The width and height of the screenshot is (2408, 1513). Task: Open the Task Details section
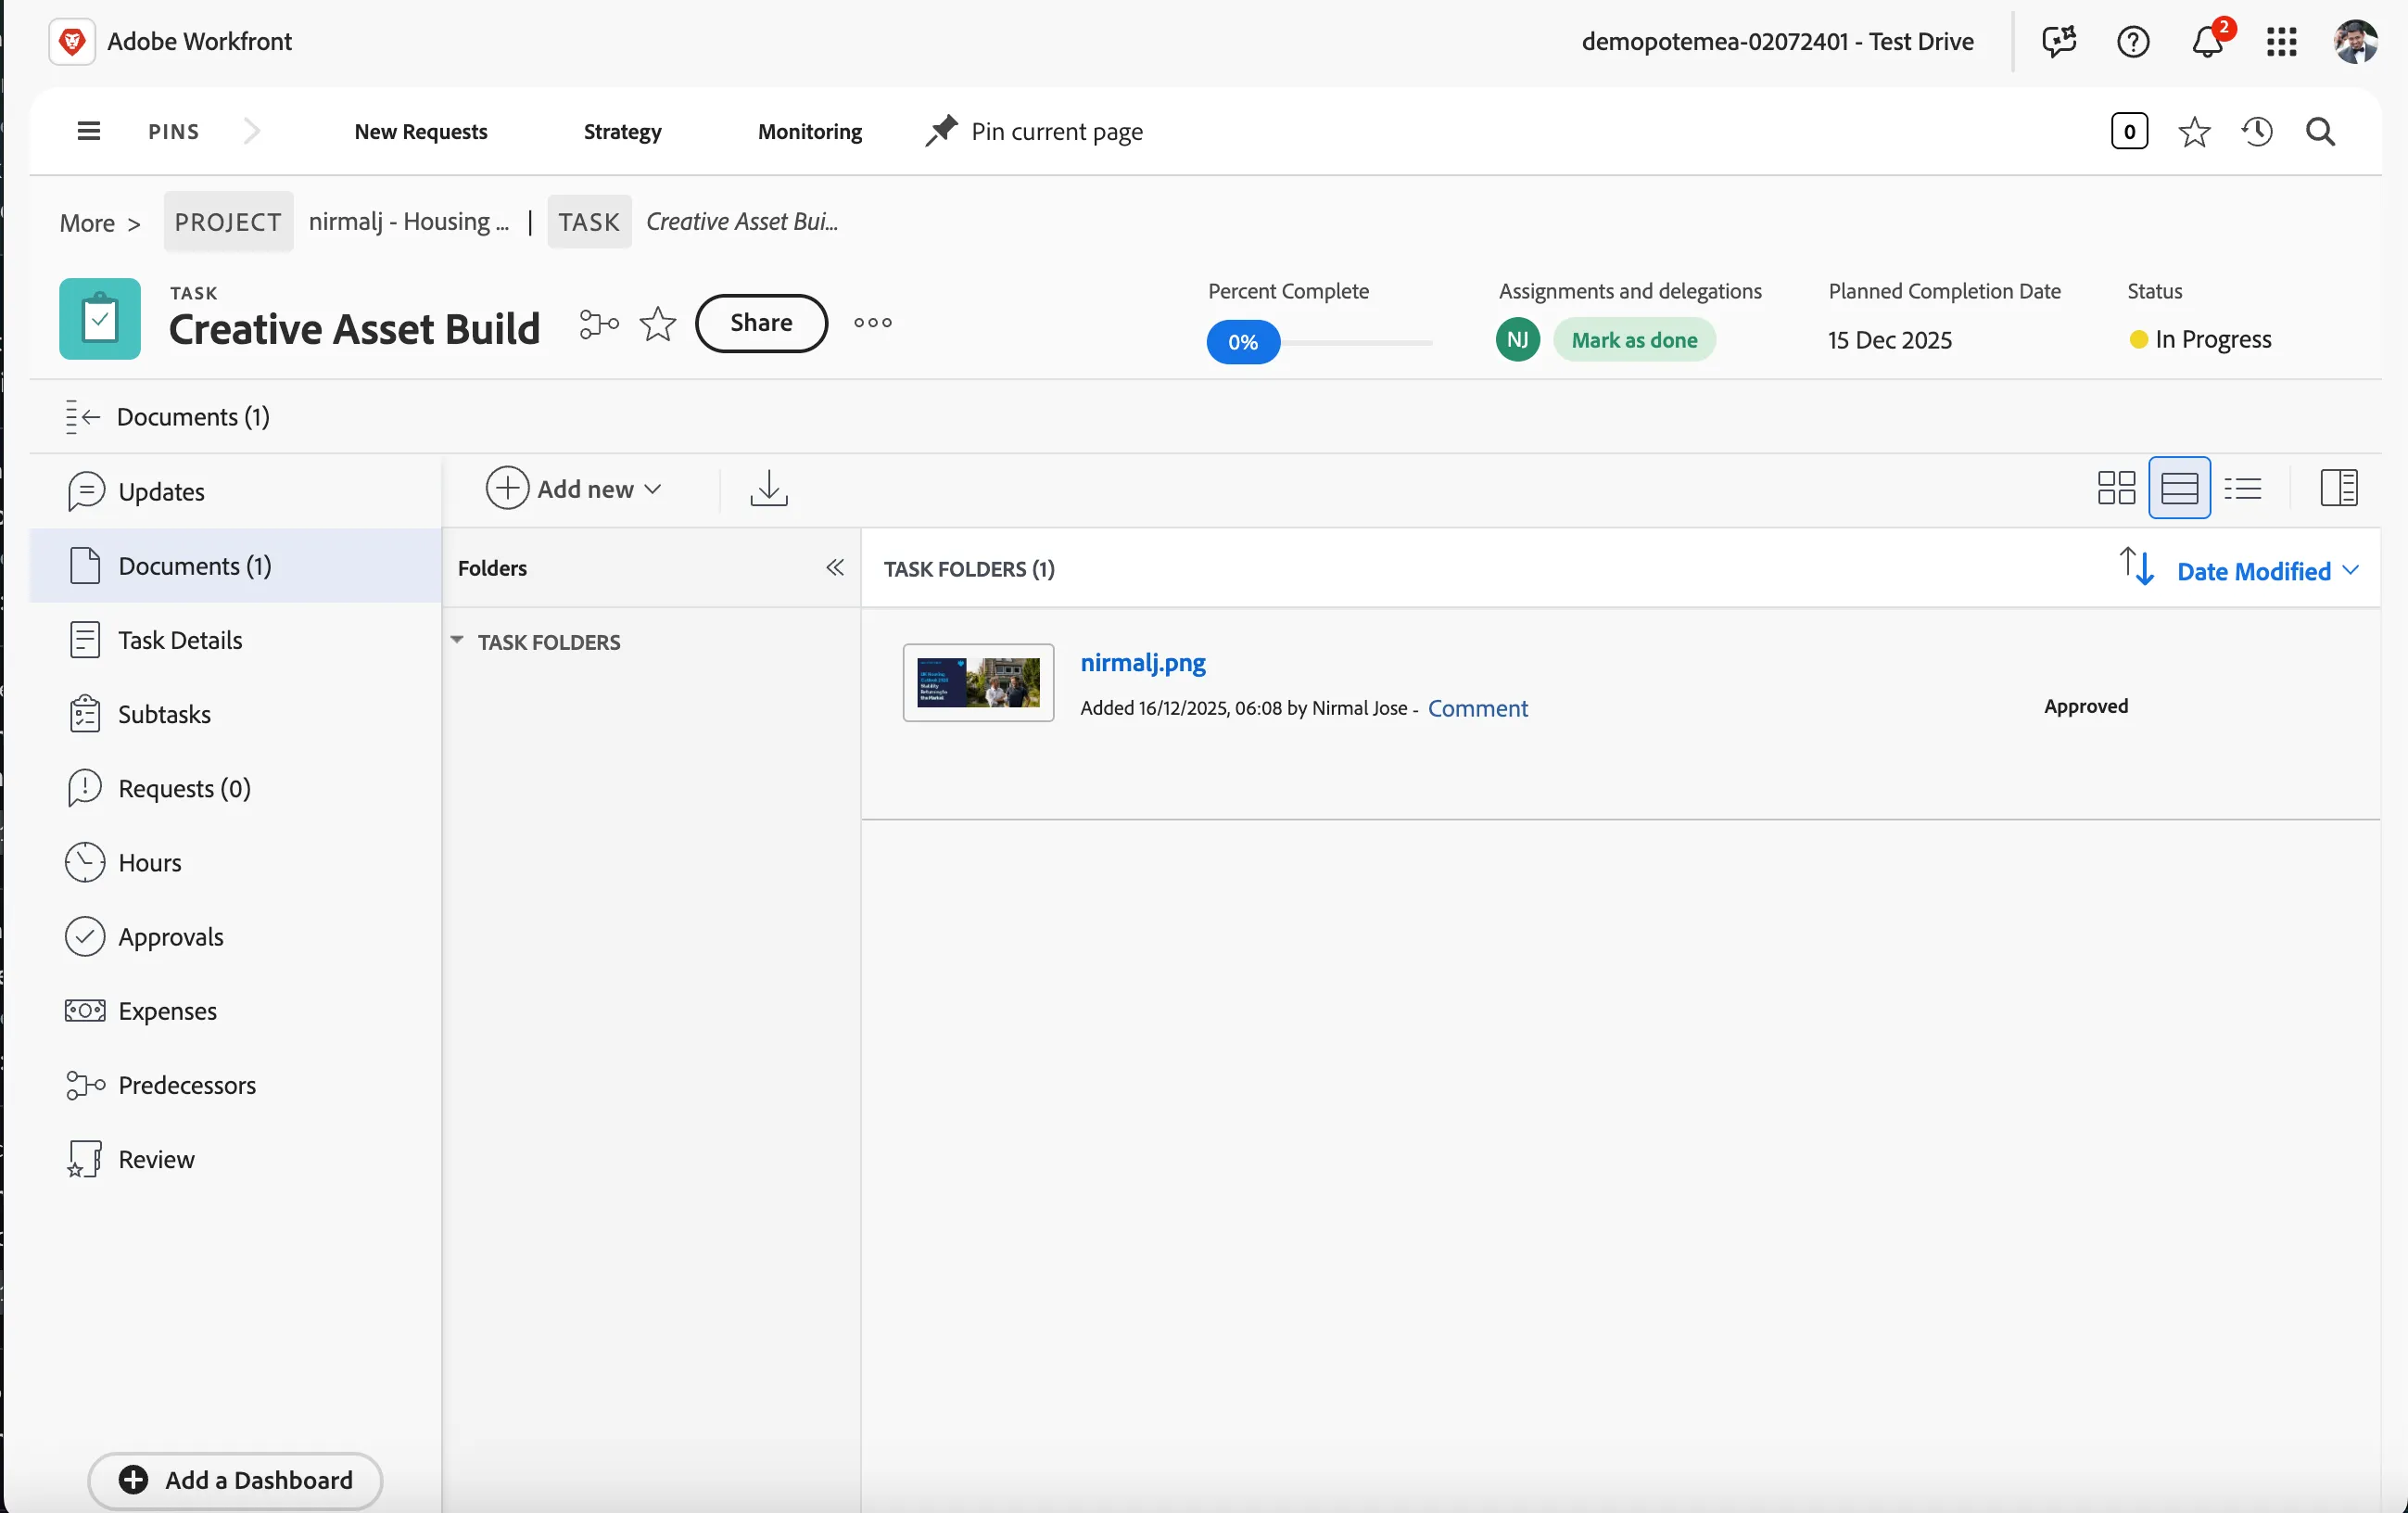pos(236,640)
